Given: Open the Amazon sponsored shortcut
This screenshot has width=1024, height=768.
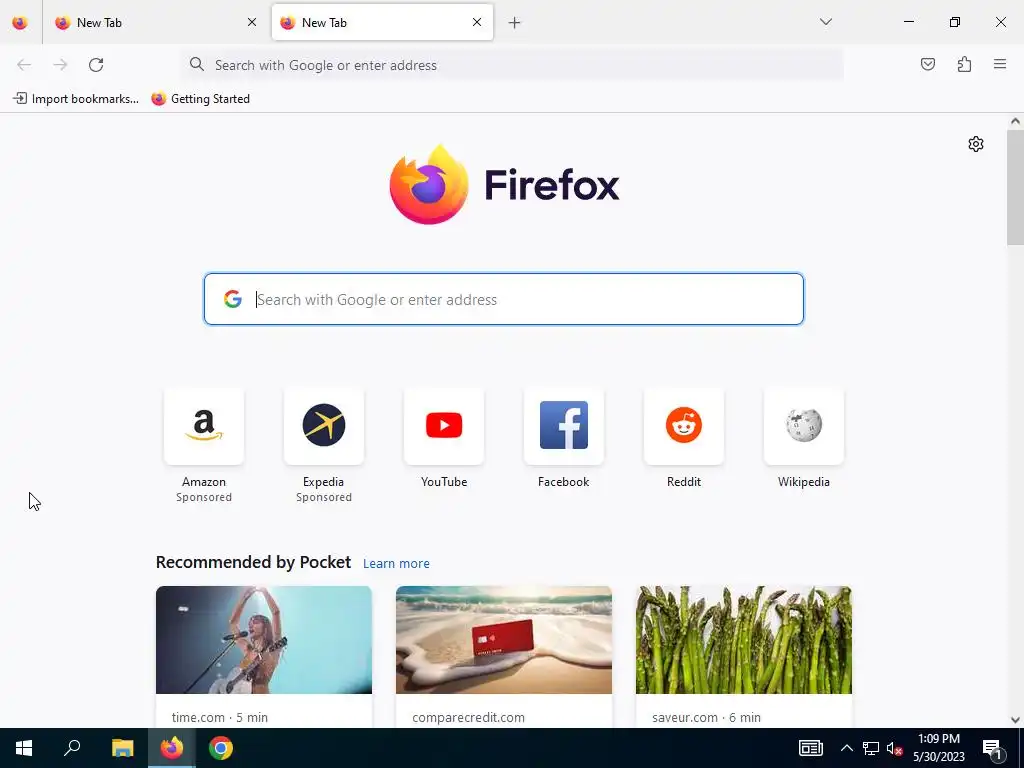Looking at the screenshot, I should pos(204,425).
